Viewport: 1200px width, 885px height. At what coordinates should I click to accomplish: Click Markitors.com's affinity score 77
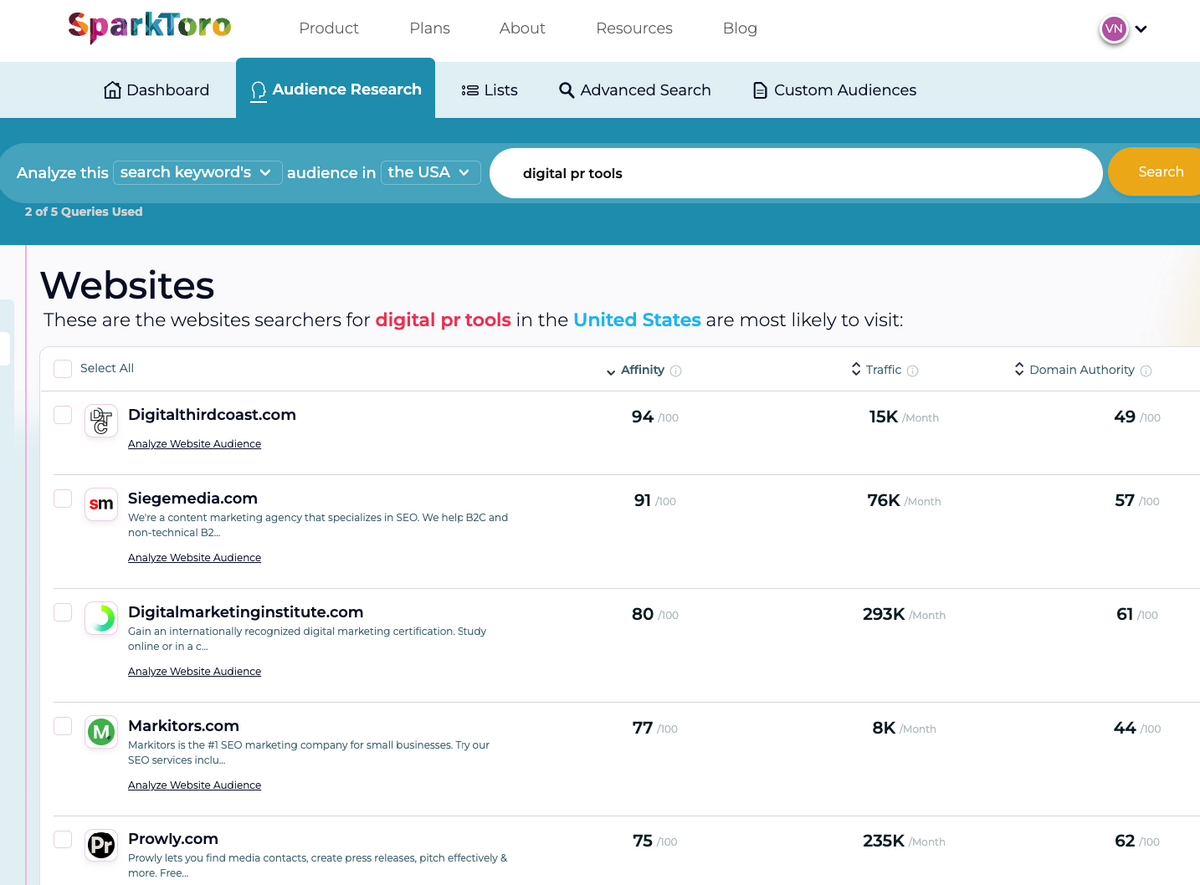(x=643, y=728)
